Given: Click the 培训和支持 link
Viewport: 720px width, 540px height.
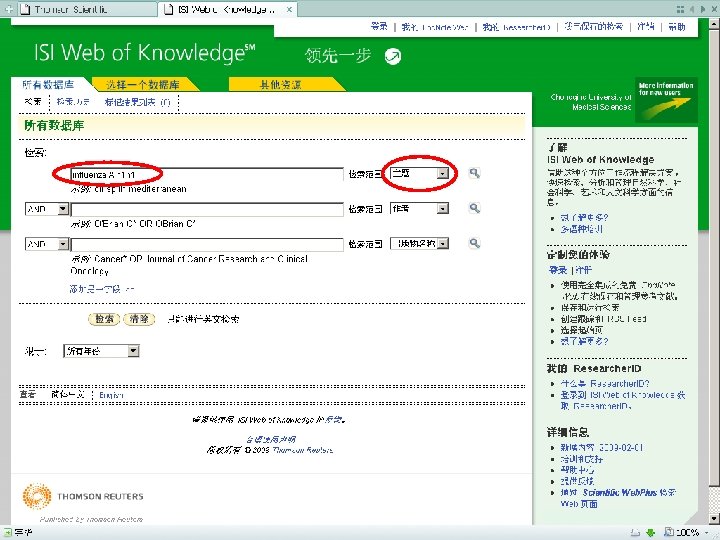Looking at the screenshot, I should (581, 459).
